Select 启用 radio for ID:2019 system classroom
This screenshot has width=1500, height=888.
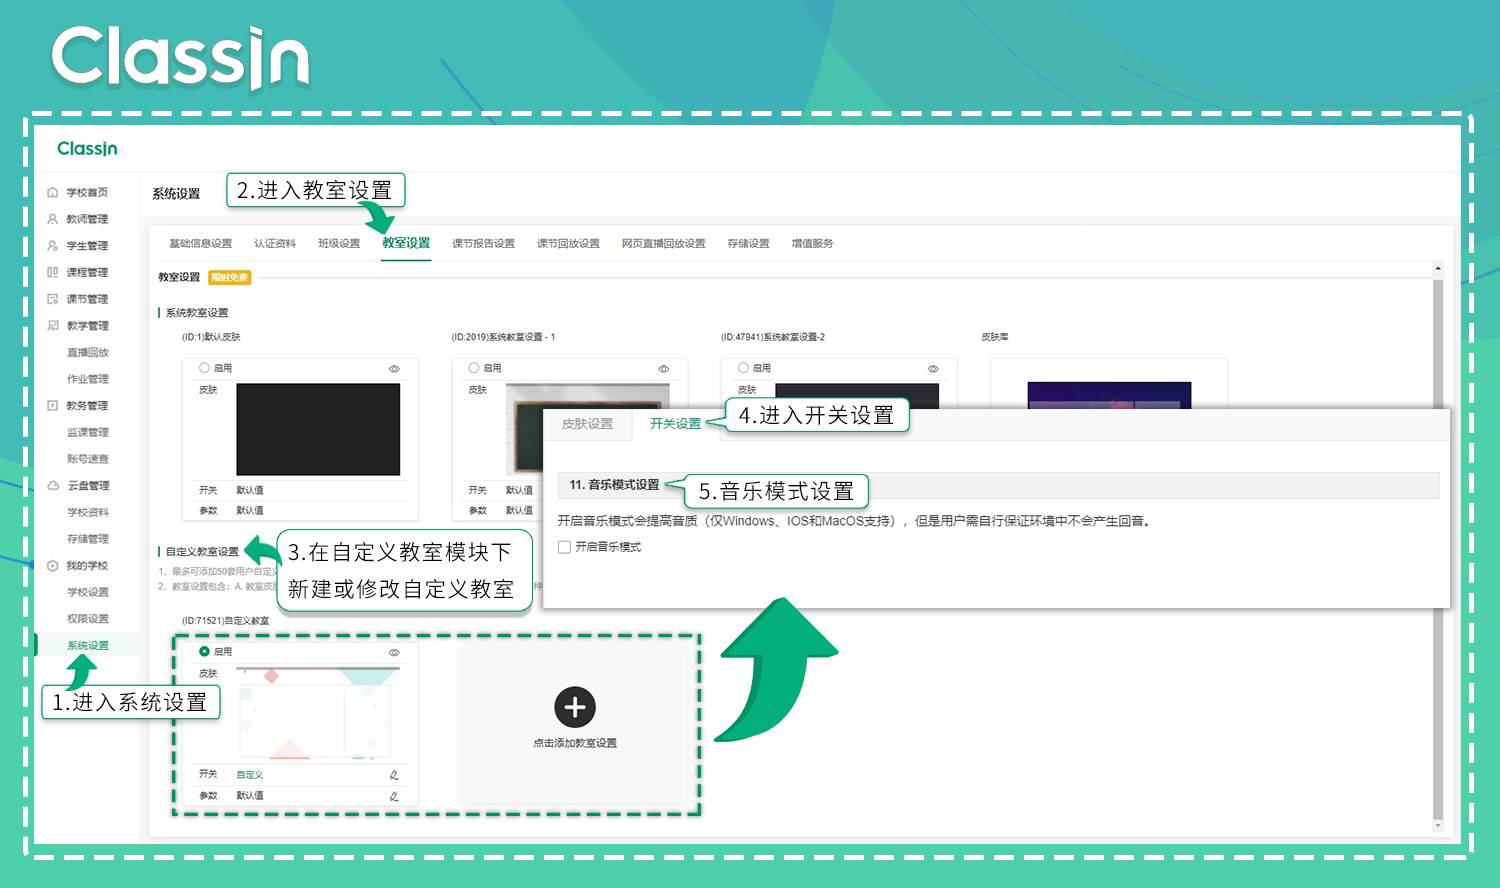click(x=474, y=368)
